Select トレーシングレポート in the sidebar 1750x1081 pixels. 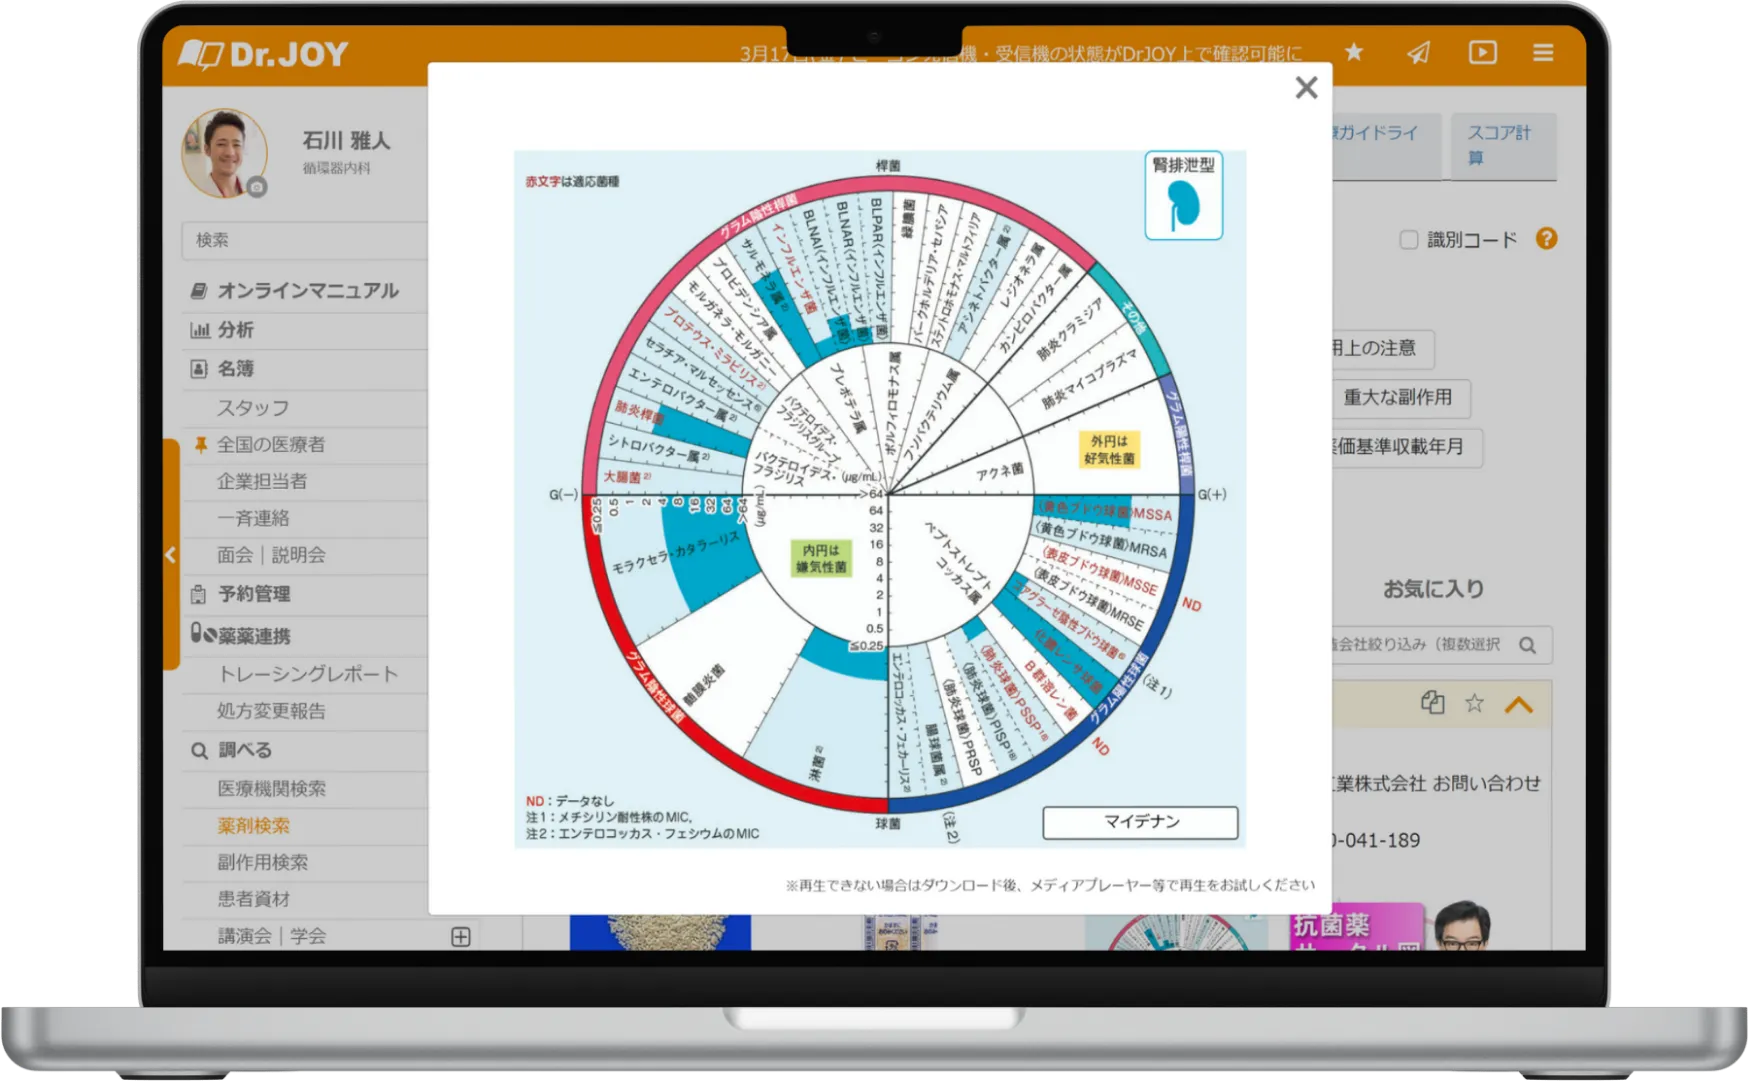coord(307,674)
